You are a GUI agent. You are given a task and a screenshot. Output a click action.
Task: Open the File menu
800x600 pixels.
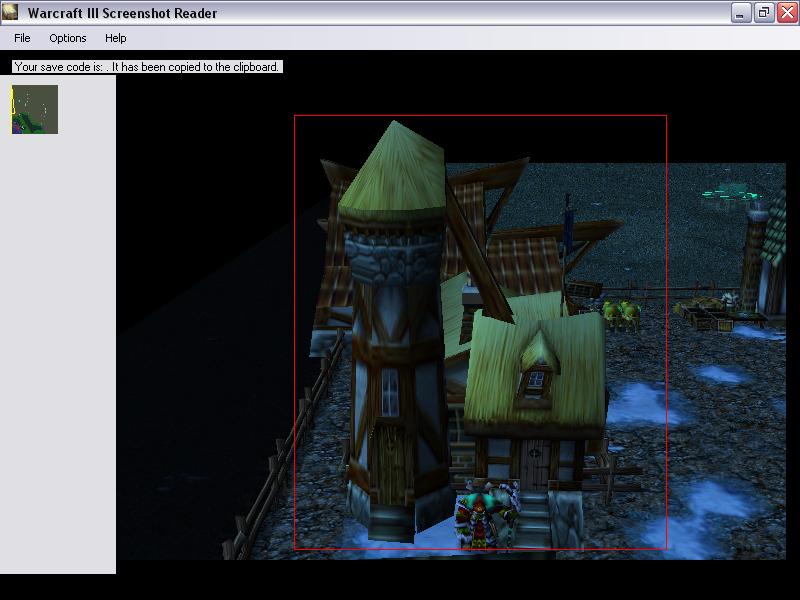click(22, 38)
